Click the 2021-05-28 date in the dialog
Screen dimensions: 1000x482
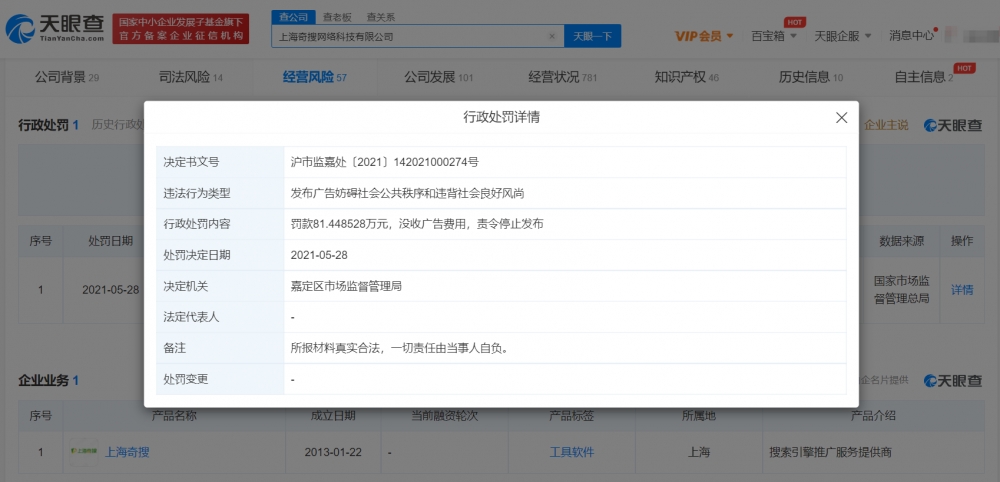319,255
